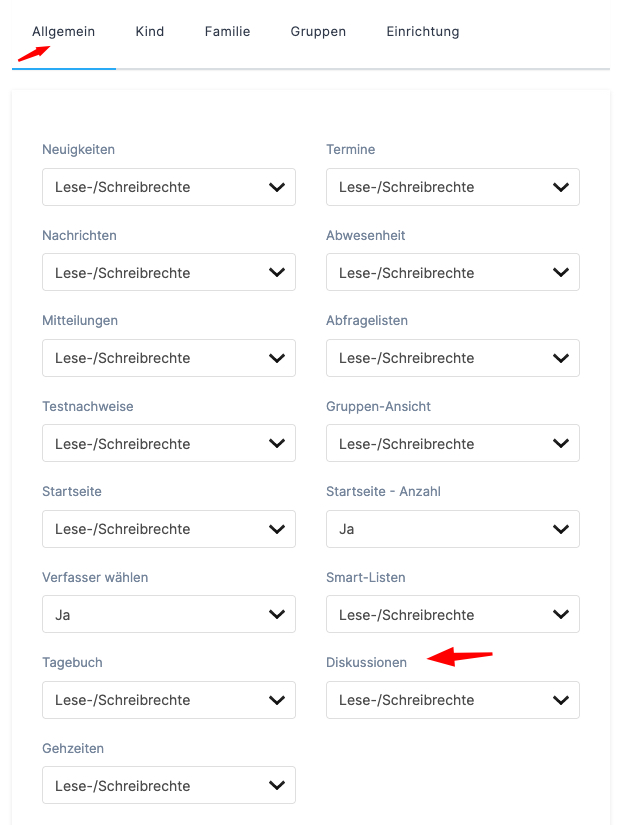This screenshot has height=825, width=626.
Task: Expand the Gehzeiten dropdown
Action: 169,786
